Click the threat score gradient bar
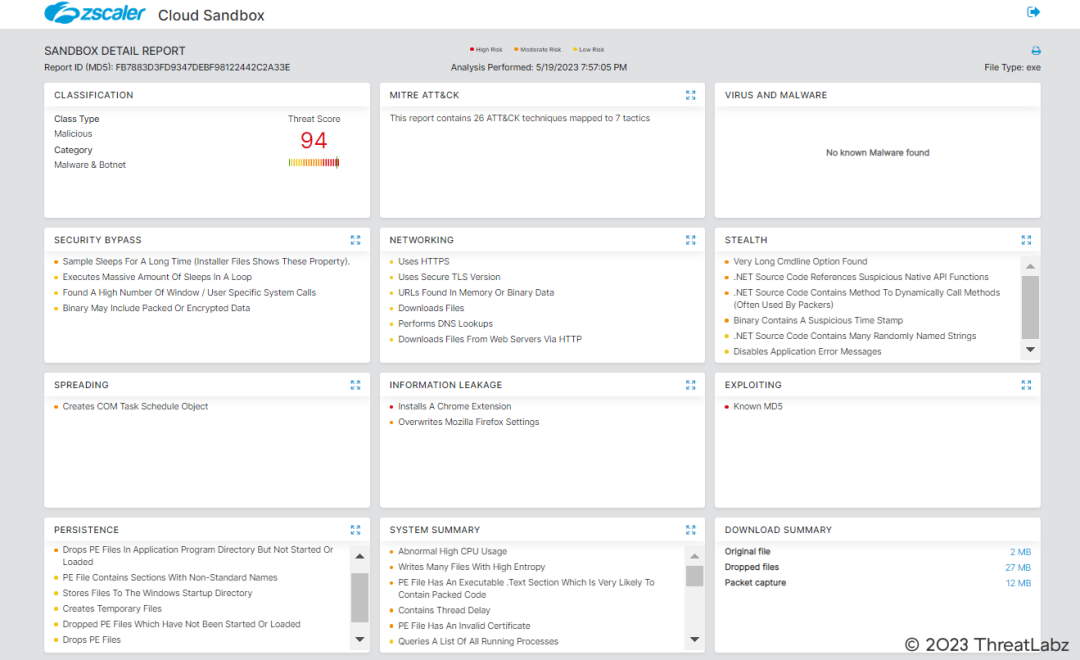The height and width of the screenshot is (660, 1080). coord(314,162)
